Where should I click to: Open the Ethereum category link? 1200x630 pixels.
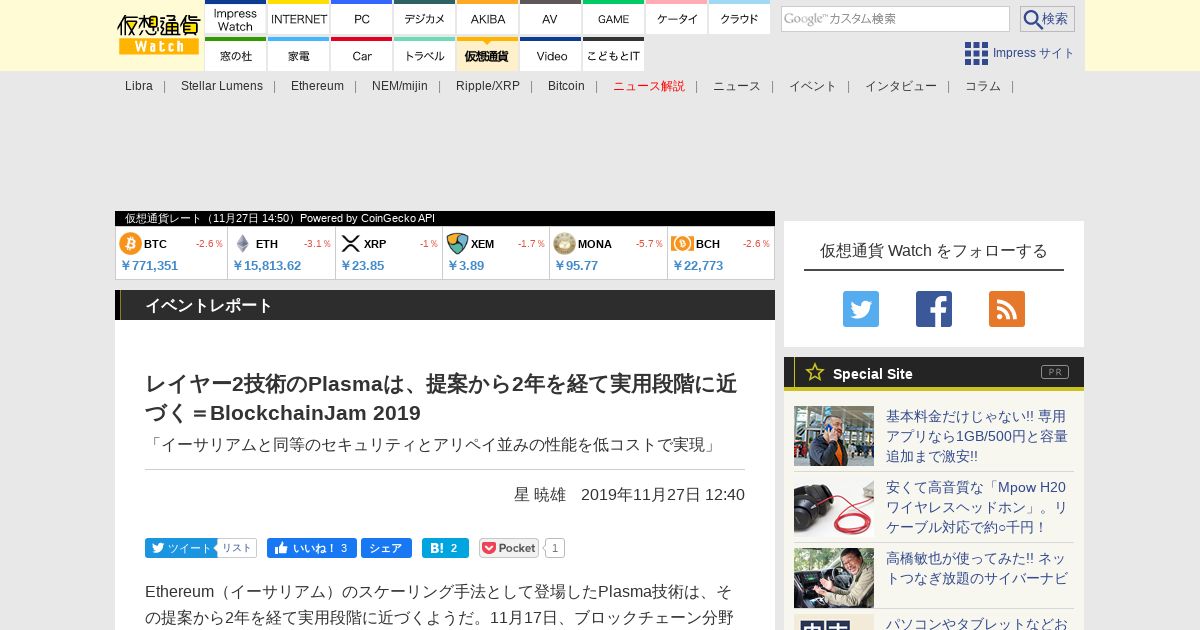pyautogui.click(x=317, y=86)
